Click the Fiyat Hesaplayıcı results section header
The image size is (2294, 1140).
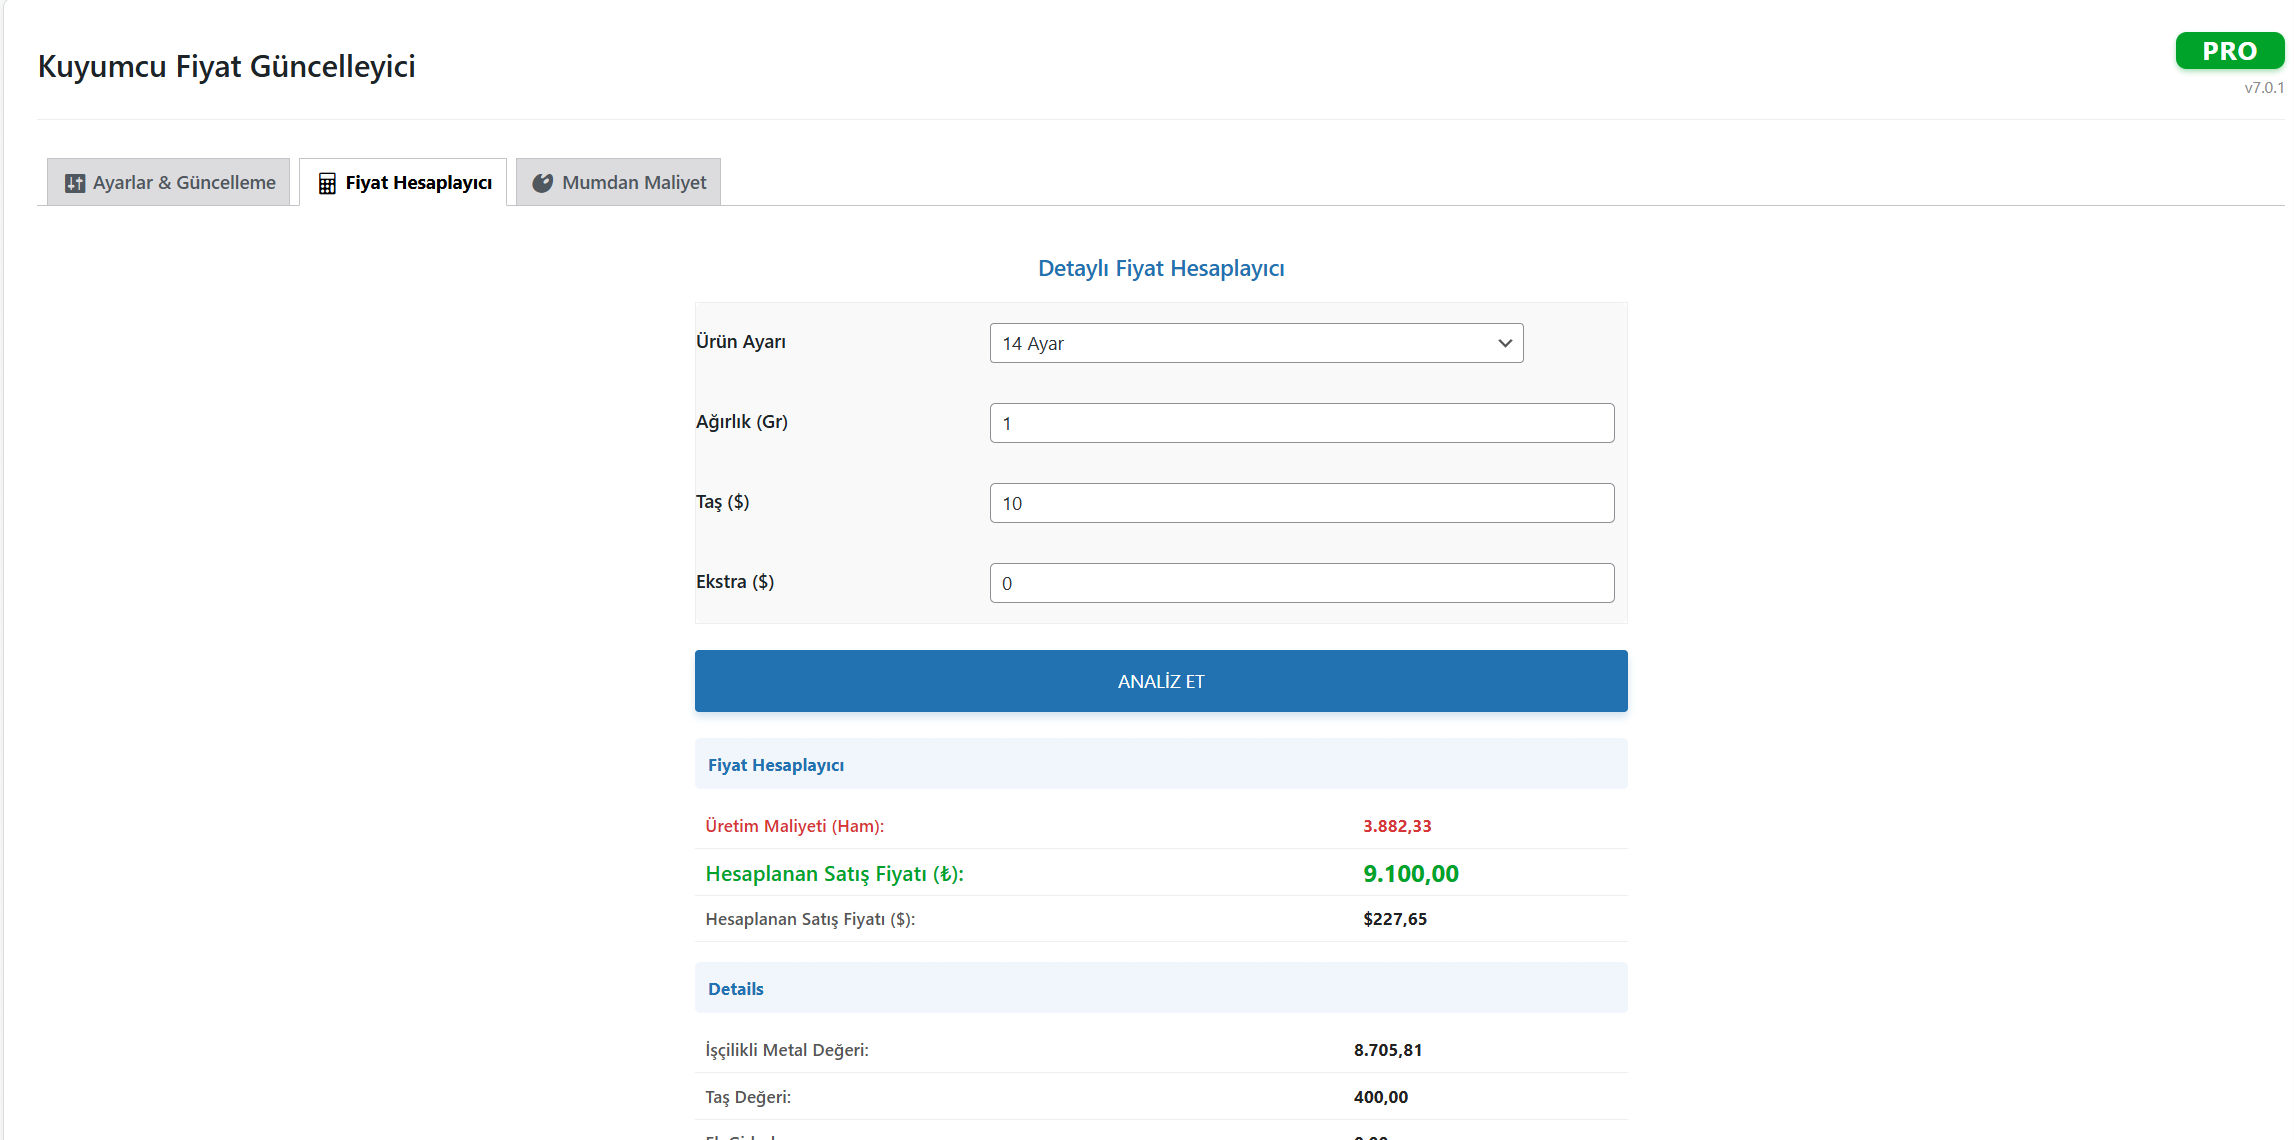coord(1161,764)
